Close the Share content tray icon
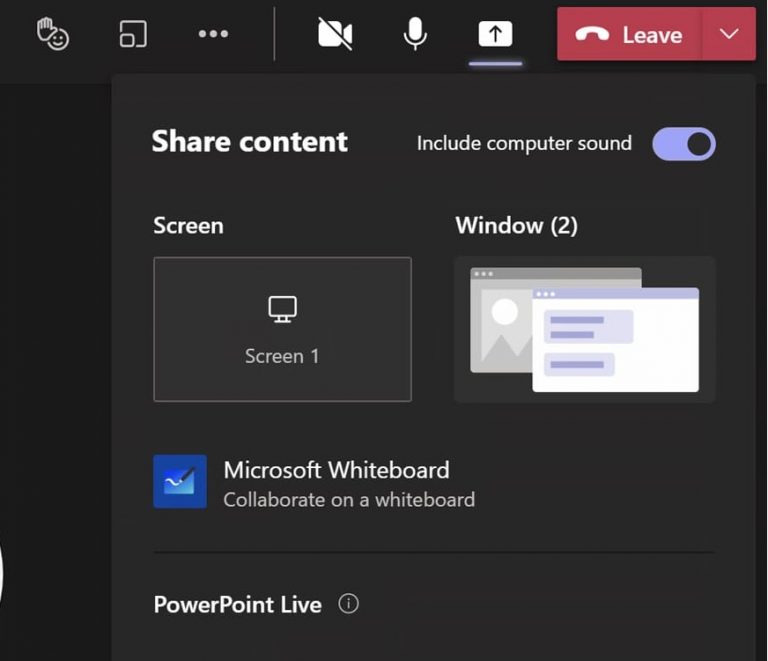 (x=495, y=34)
